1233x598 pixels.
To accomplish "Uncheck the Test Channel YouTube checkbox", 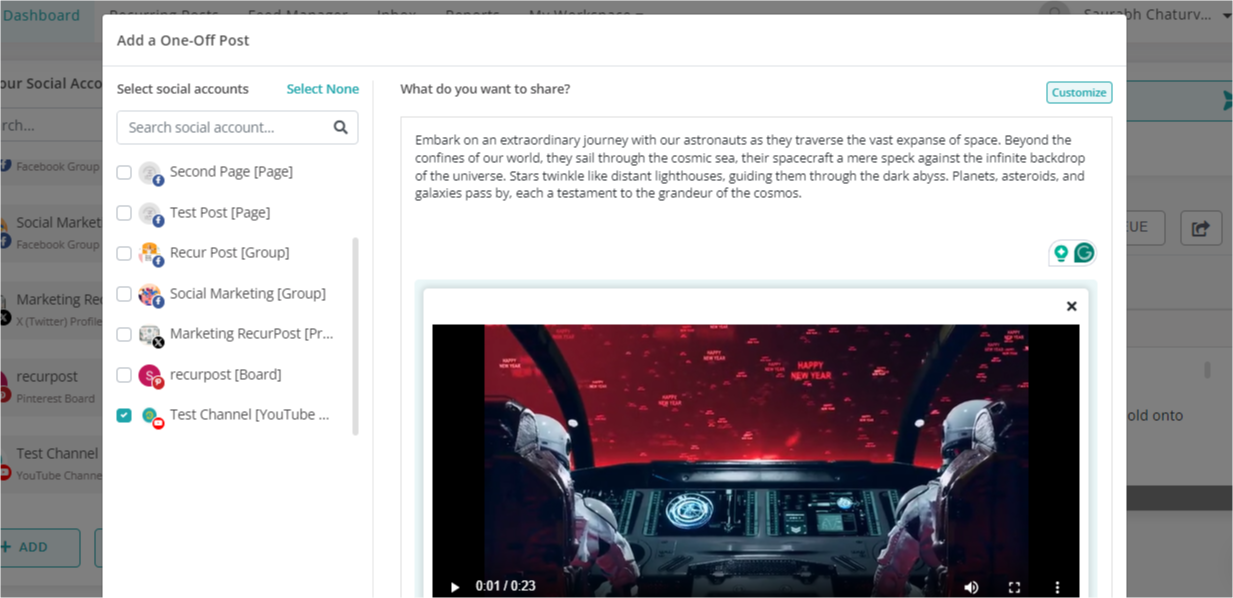I will [124, 415].
